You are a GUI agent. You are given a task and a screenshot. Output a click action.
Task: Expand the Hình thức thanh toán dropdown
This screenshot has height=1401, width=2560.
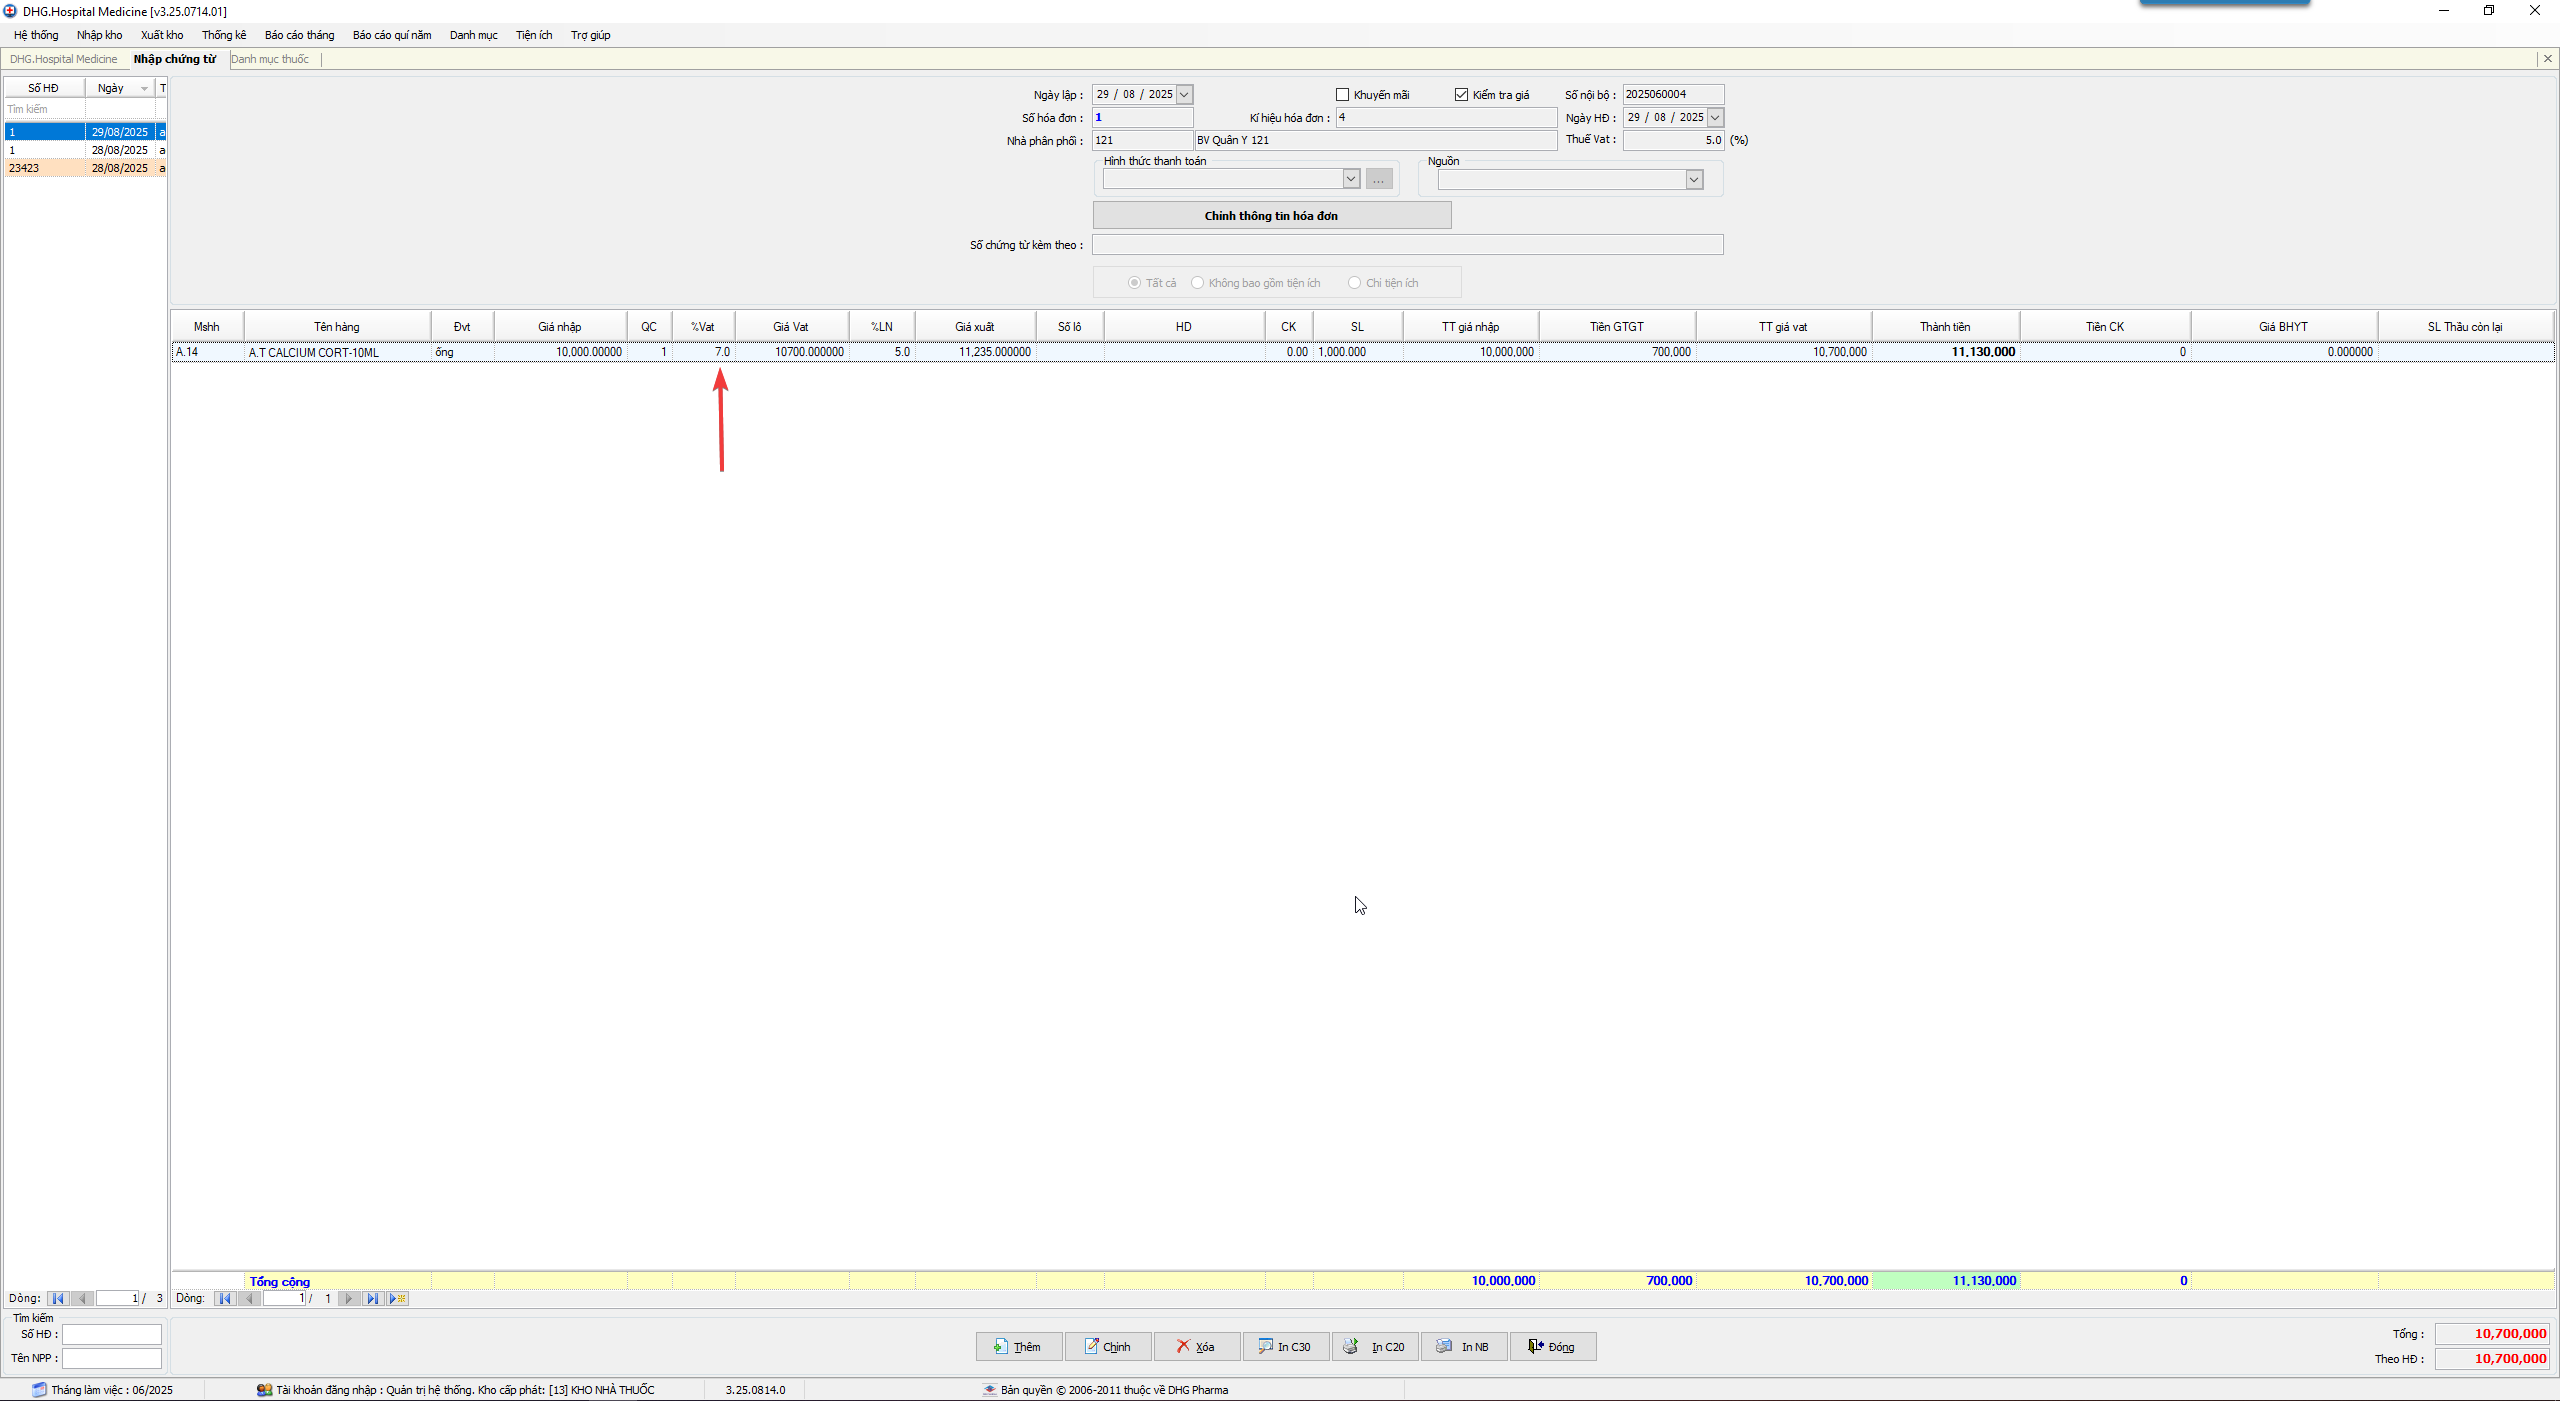click(x=1350, y=179)
